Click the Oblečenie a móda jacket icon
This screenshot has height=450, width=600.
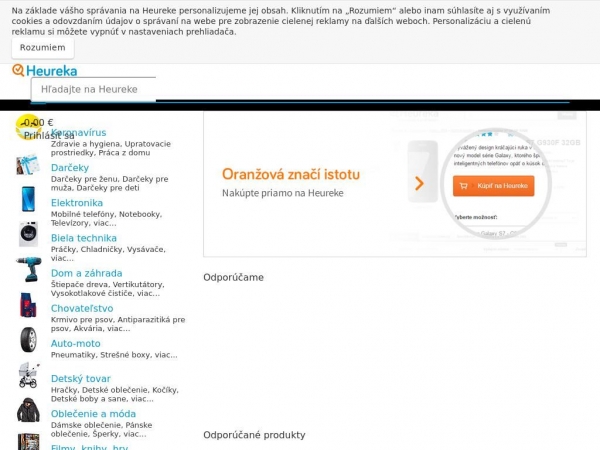point(28,410)
